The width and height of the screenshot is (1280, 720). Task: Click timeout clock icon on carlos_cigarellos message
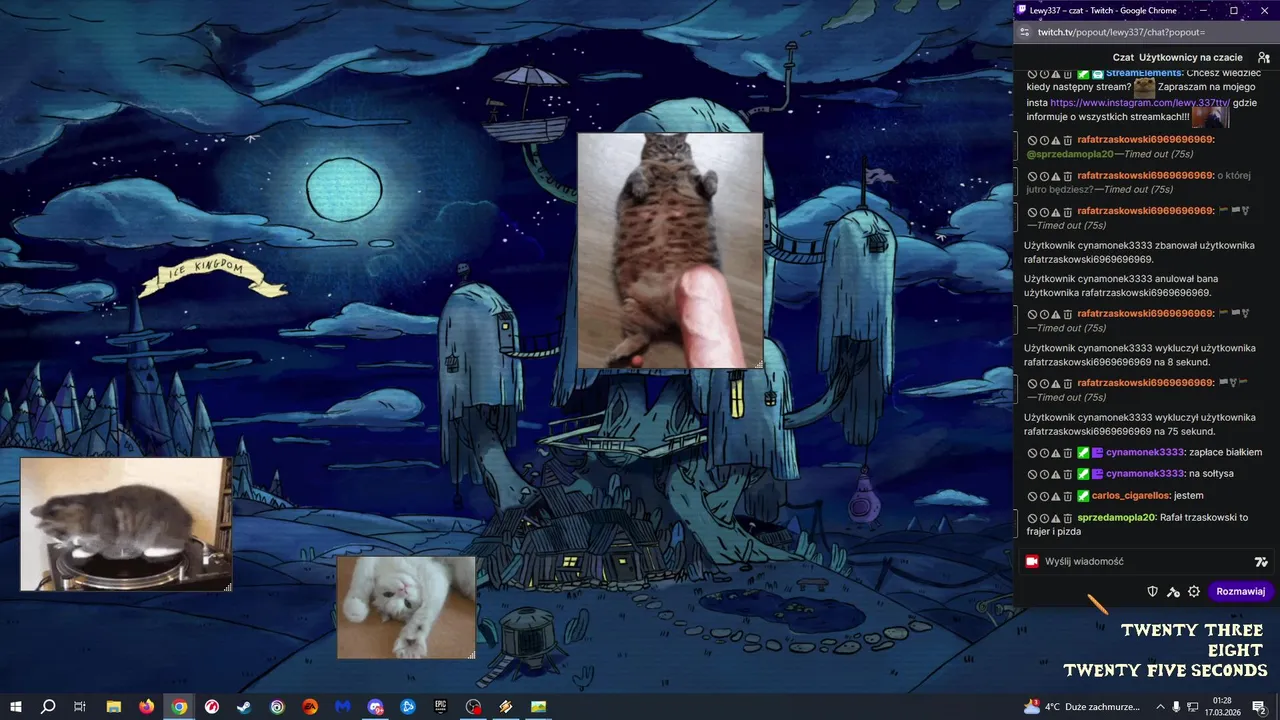pyautogui.click(x=1044, y=496)
